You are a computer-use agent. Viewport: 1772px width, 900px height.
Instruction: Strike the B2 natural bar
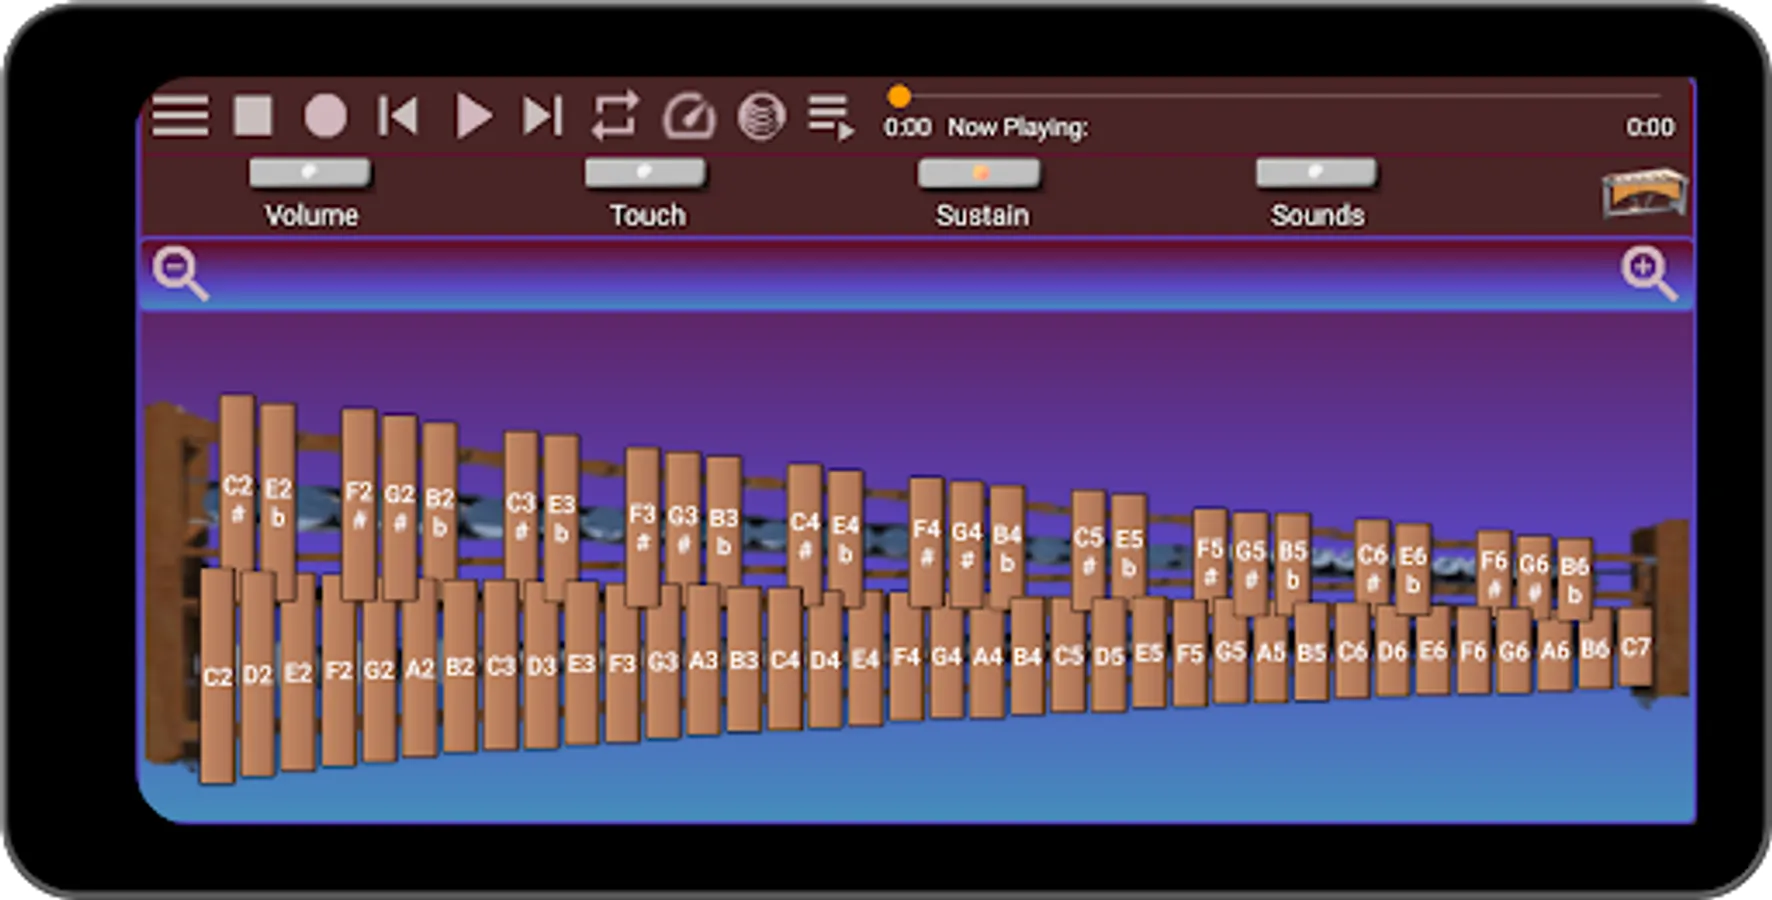point(460,665)
